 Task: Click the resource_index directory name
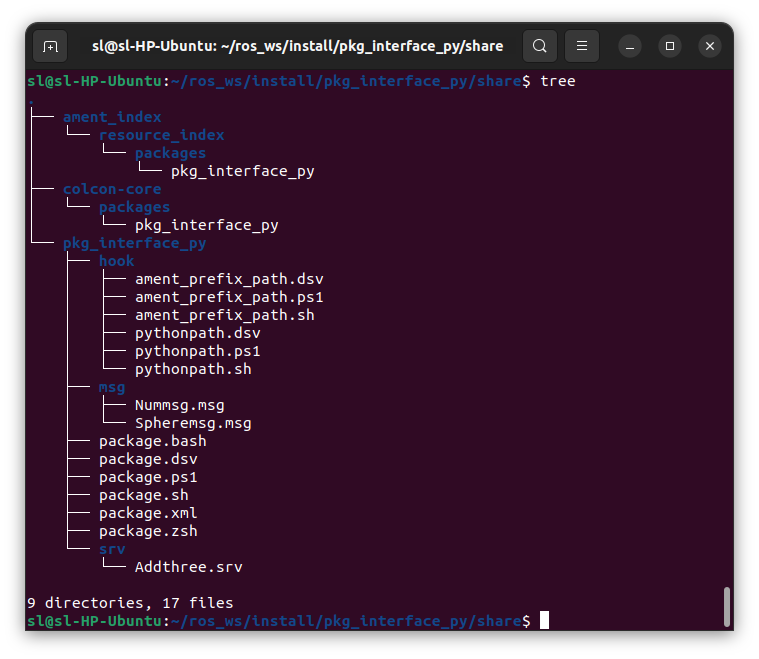tap(162, 135)
